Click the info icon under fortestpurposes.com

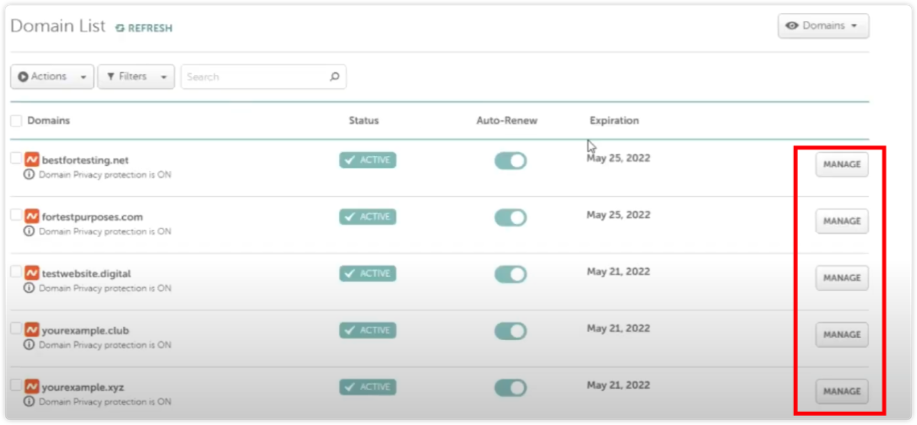point(29,231)
